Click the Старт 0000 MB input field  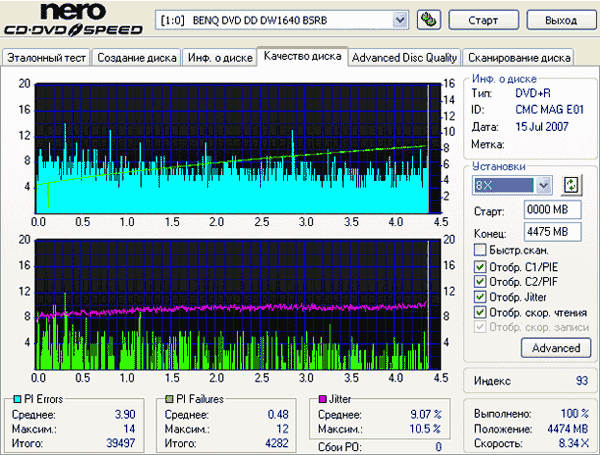point(553,209)
